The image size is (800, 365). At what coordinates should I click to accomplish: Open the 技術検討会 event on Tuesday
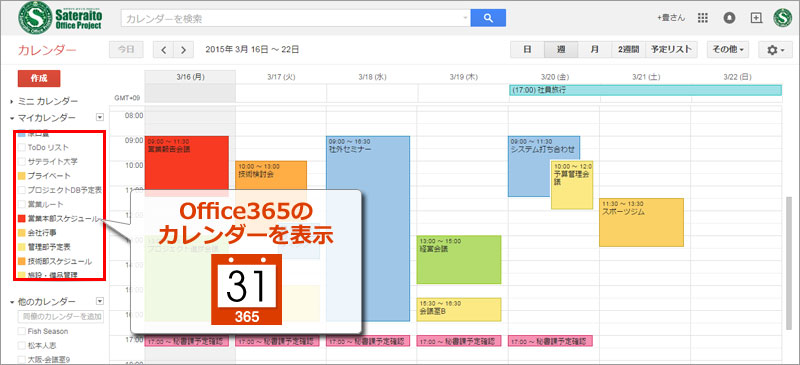271,176
